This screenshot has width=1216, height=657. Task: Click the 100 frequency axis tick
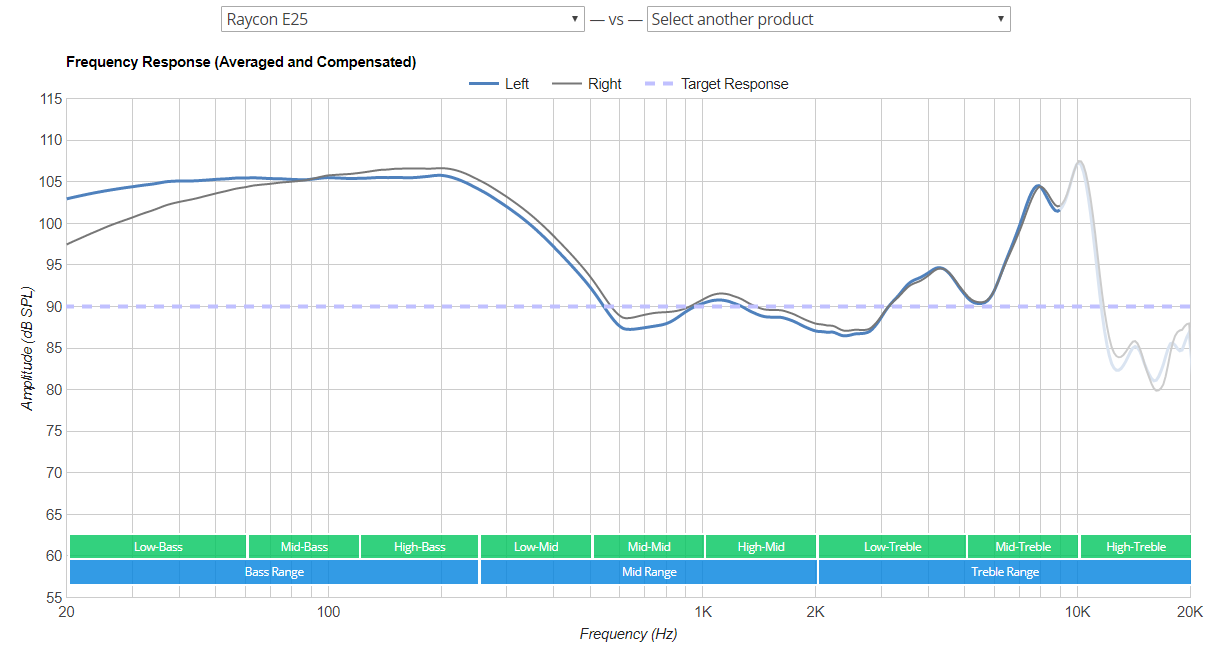coord(328,612)
